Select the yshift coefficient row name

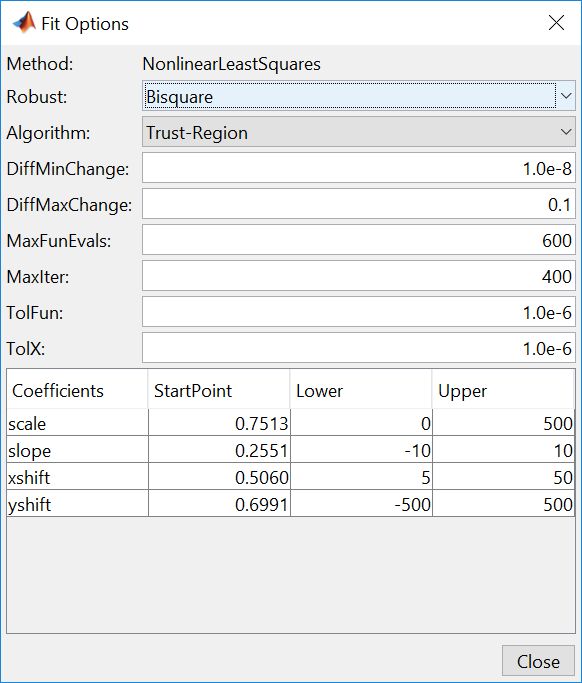pyautogui.click(x=78, y=504)
